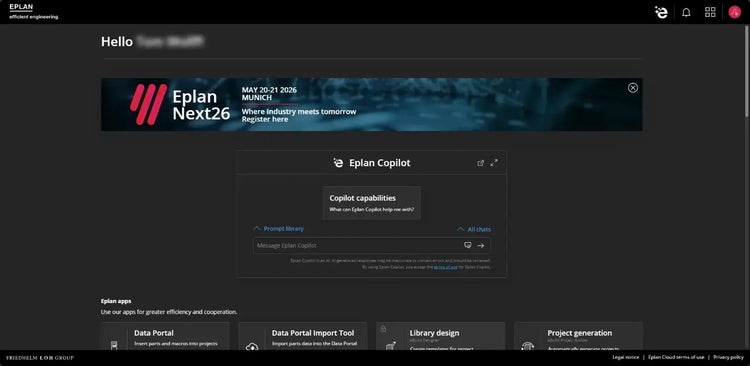
Task: Click the Friedhelm Loh Group footer logo
Action: tap(40, 358)
